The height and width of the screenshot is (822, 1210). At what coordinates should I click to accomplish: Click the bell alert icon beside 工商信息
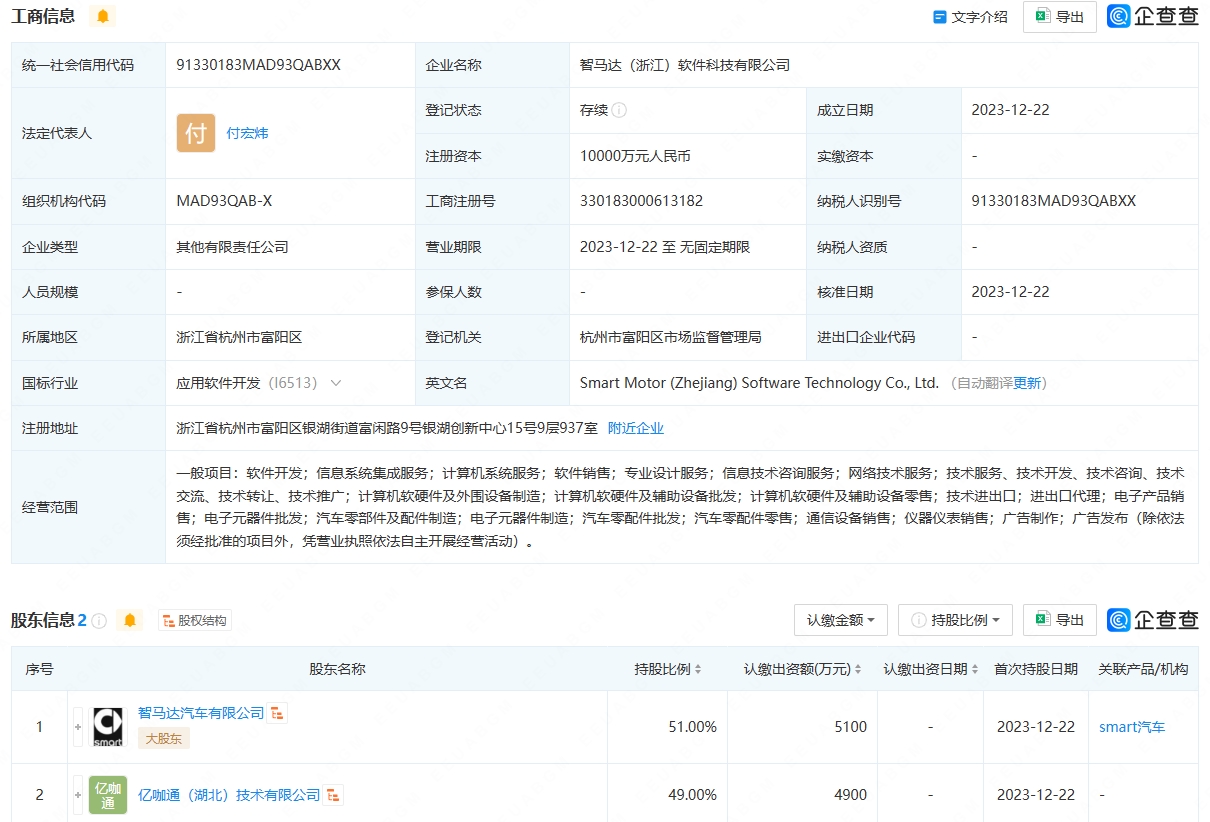coord(103,16)
